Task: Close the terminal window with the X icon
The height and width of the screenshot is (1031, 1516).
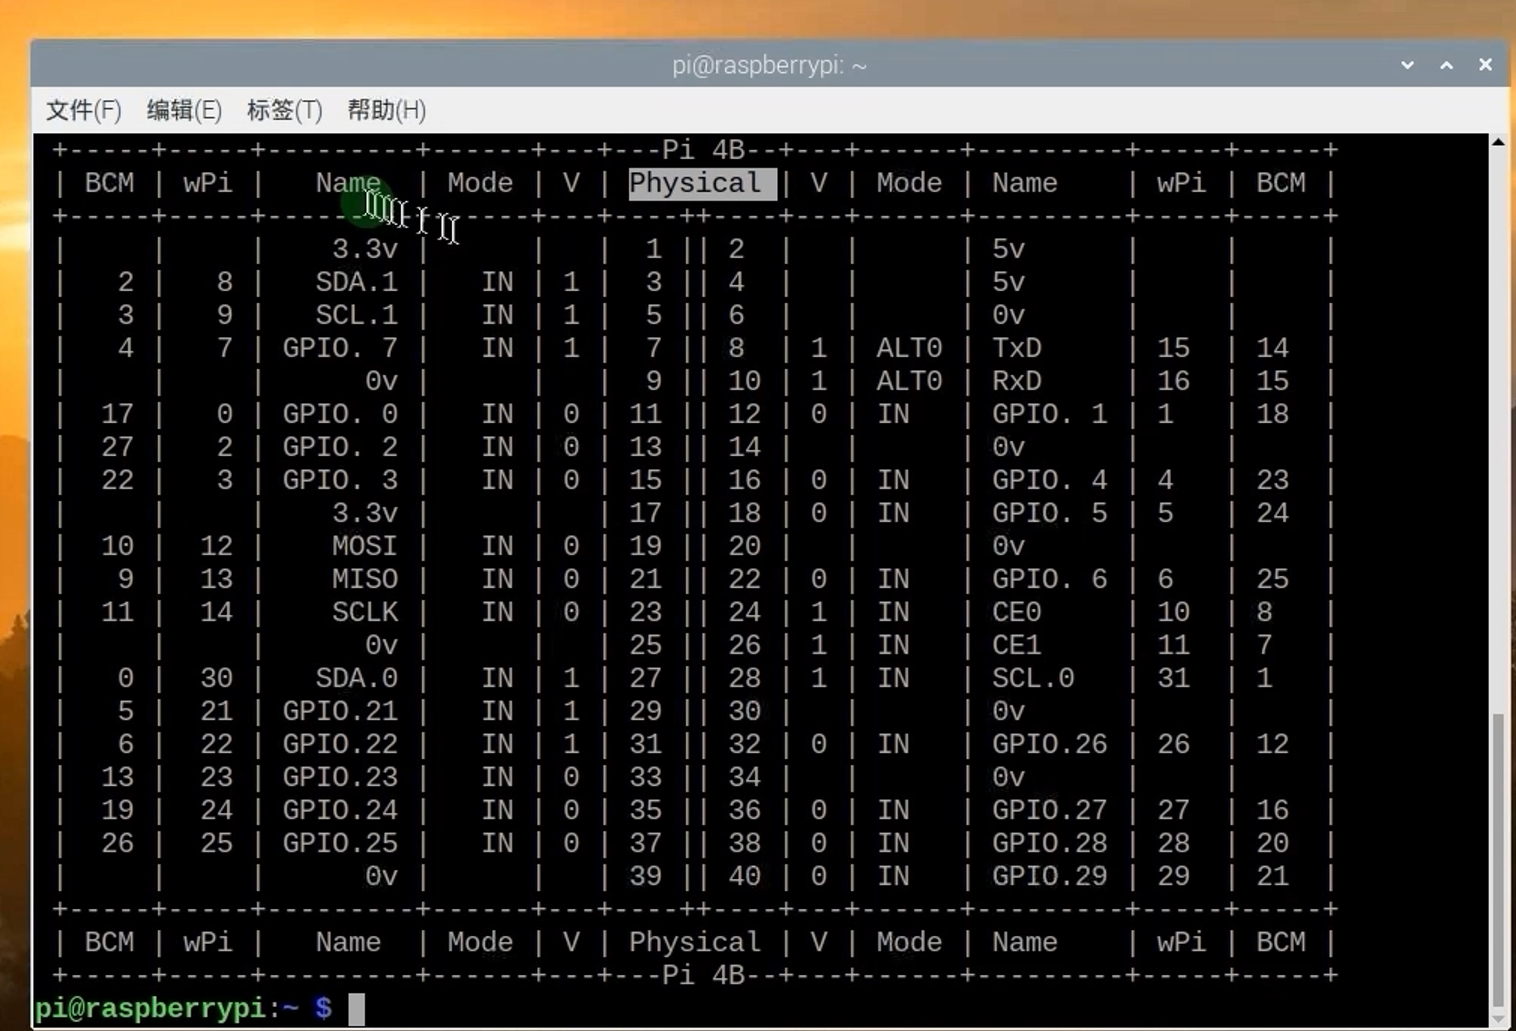Action: pos(1485,65)
